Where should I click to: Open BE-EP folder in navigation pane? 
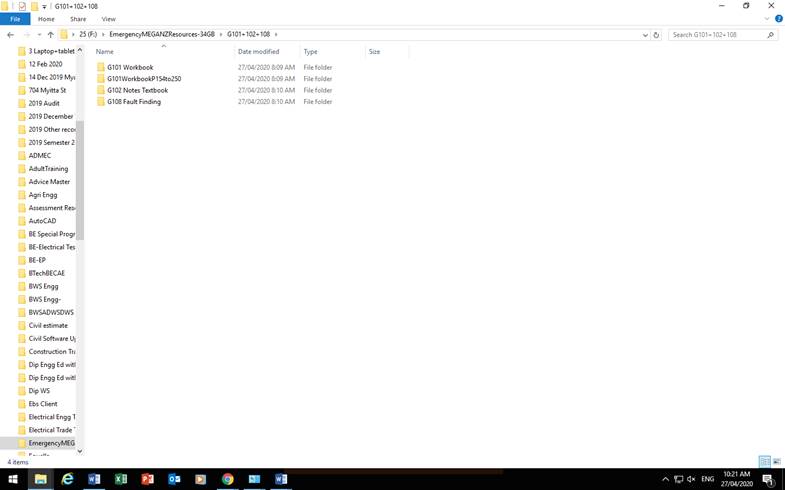(x=37, y=260)
